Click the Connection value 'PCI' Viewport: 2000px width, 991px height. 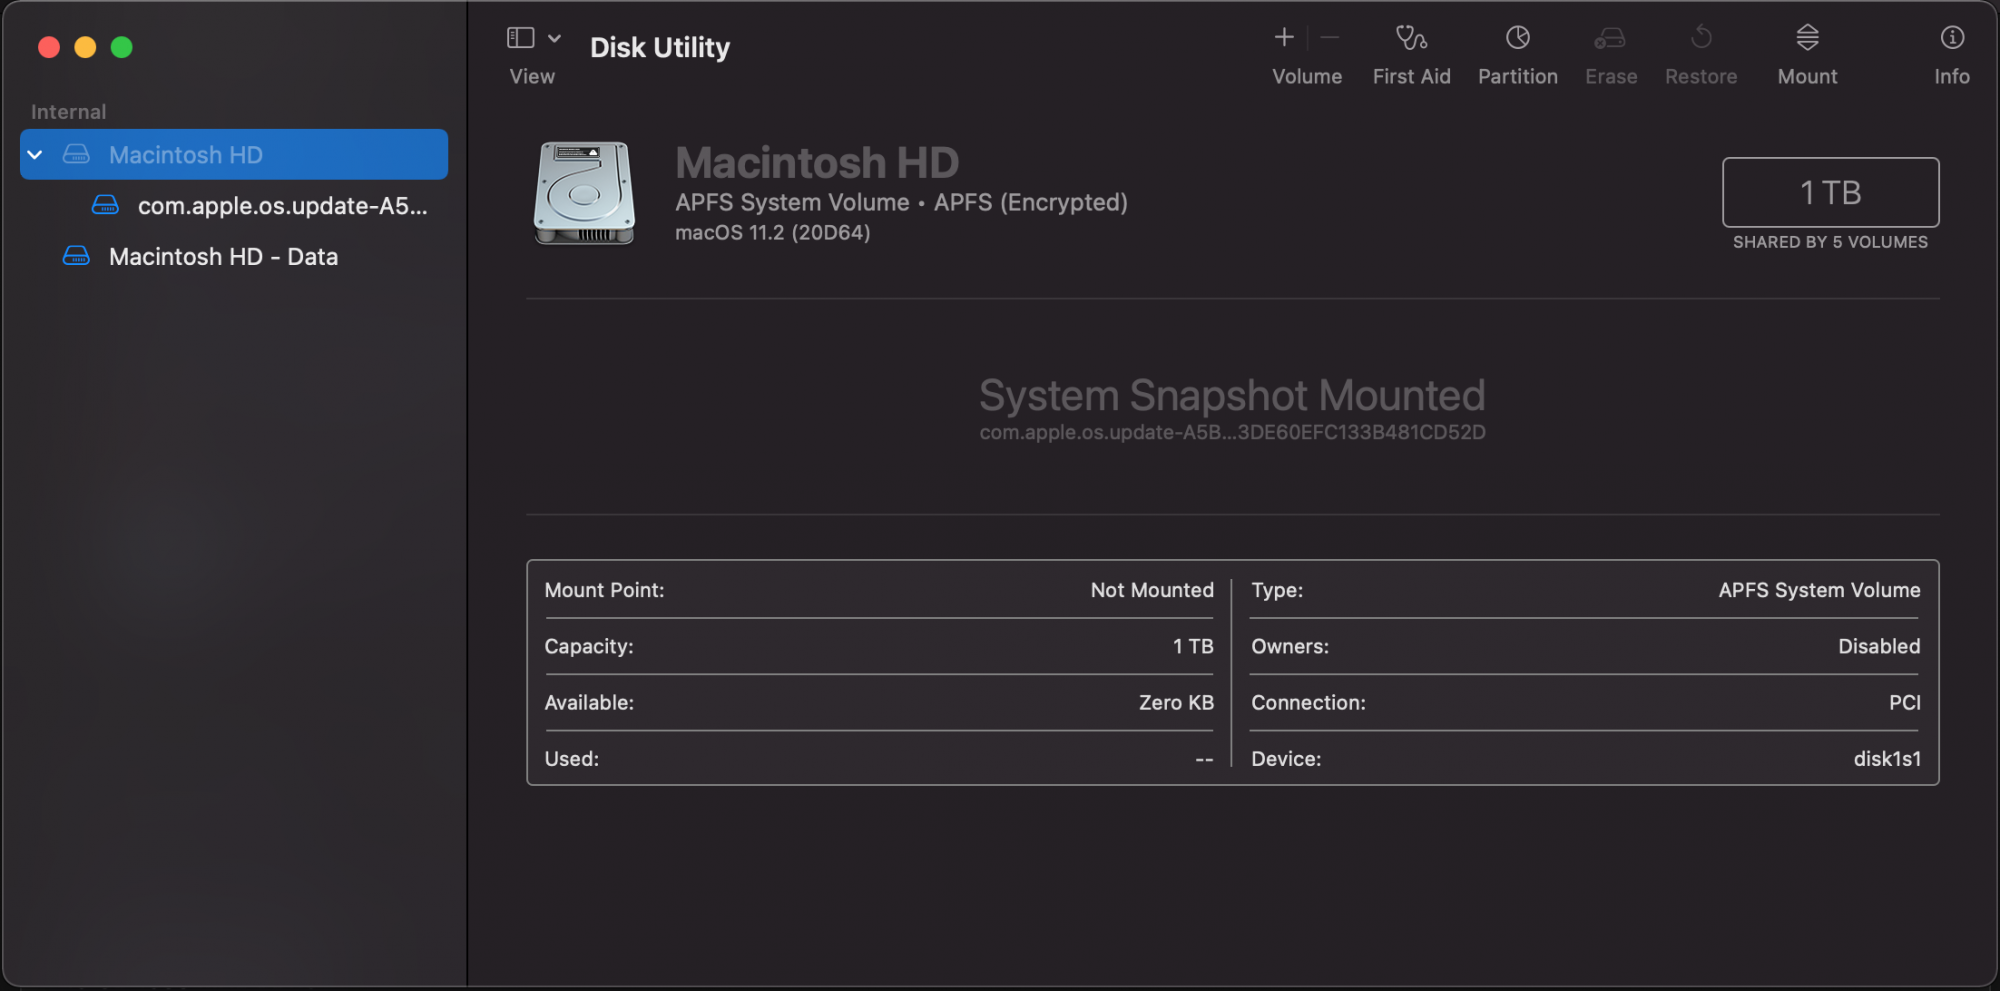click(1904, 702)
